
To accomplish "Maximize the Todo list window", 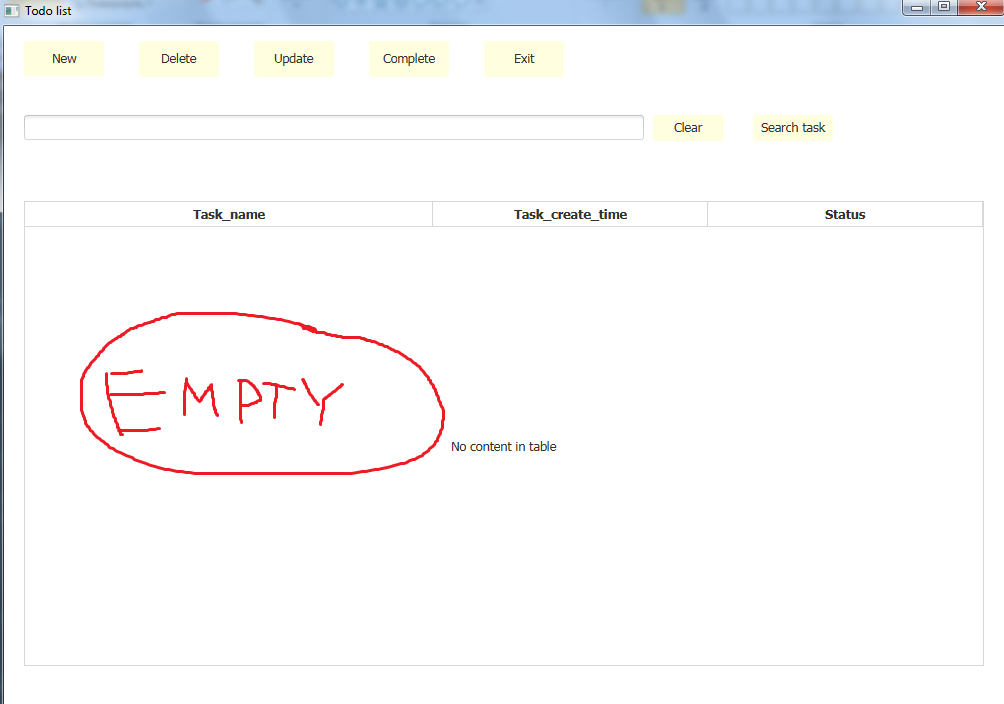I will pyautogui.click(x=944, y=7).
